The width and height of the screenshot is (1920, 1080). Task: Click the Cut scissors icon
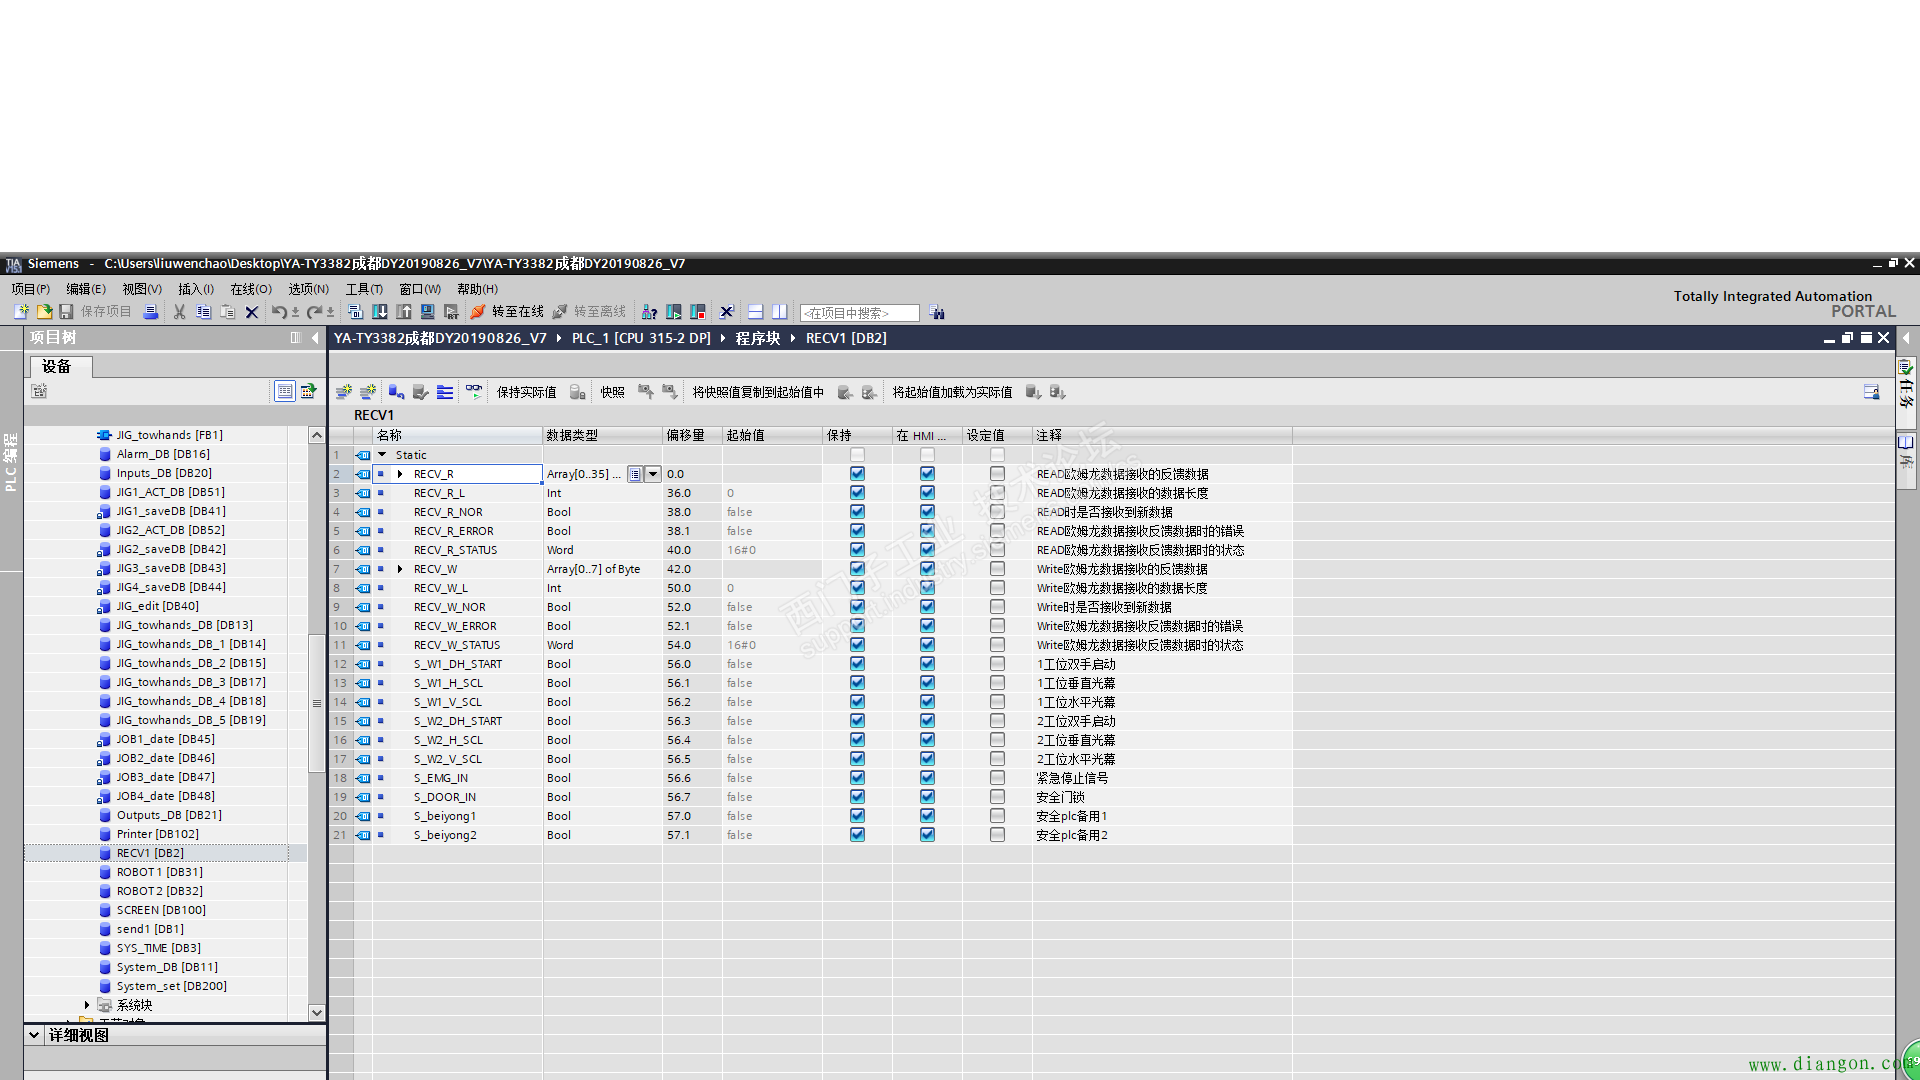(x=179, y=312)
